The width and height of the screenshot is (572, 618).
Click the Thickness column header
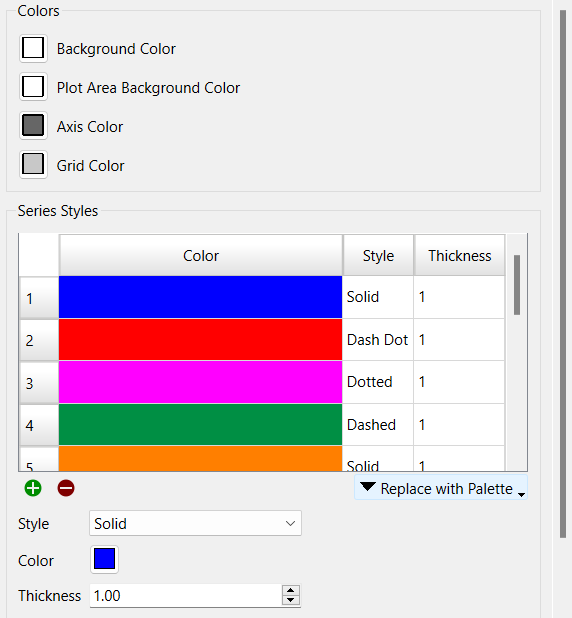pos(460,255)
